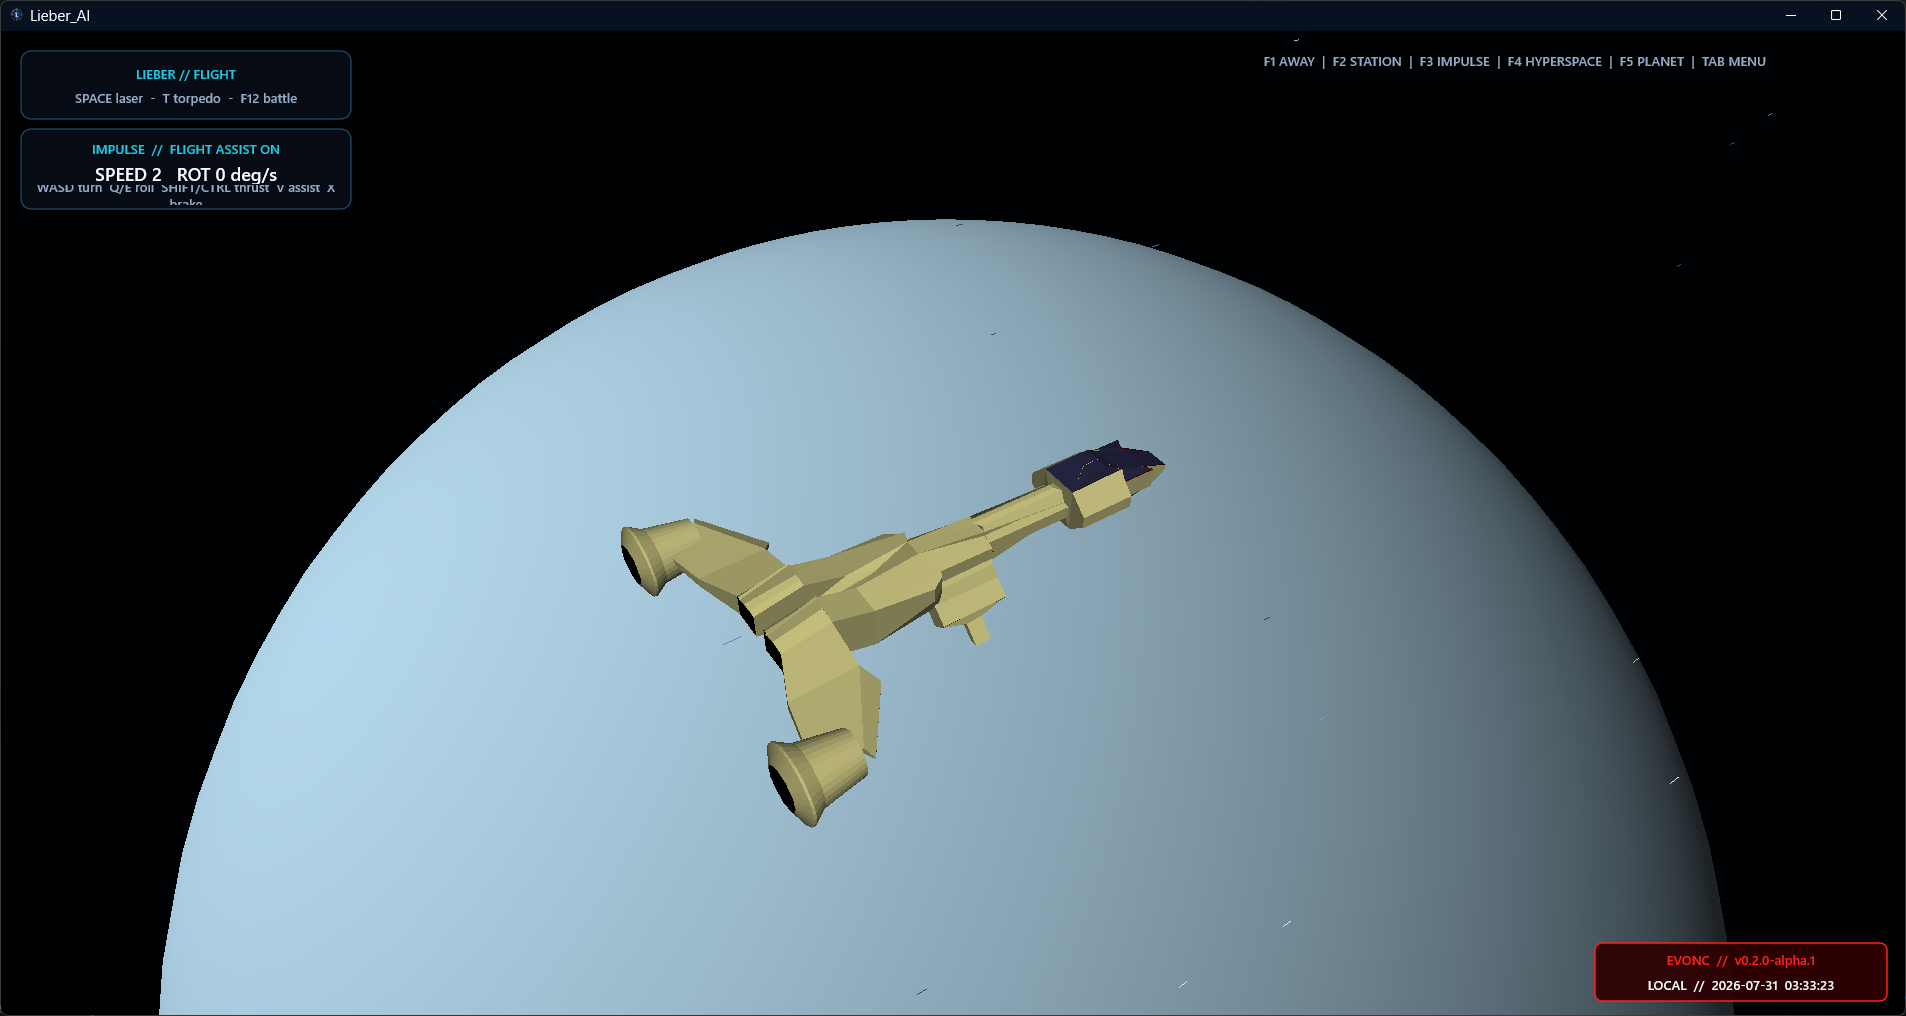
Task: Click the SPEED 2 readout
Action: pyautogui.click(x=128, y=175)
